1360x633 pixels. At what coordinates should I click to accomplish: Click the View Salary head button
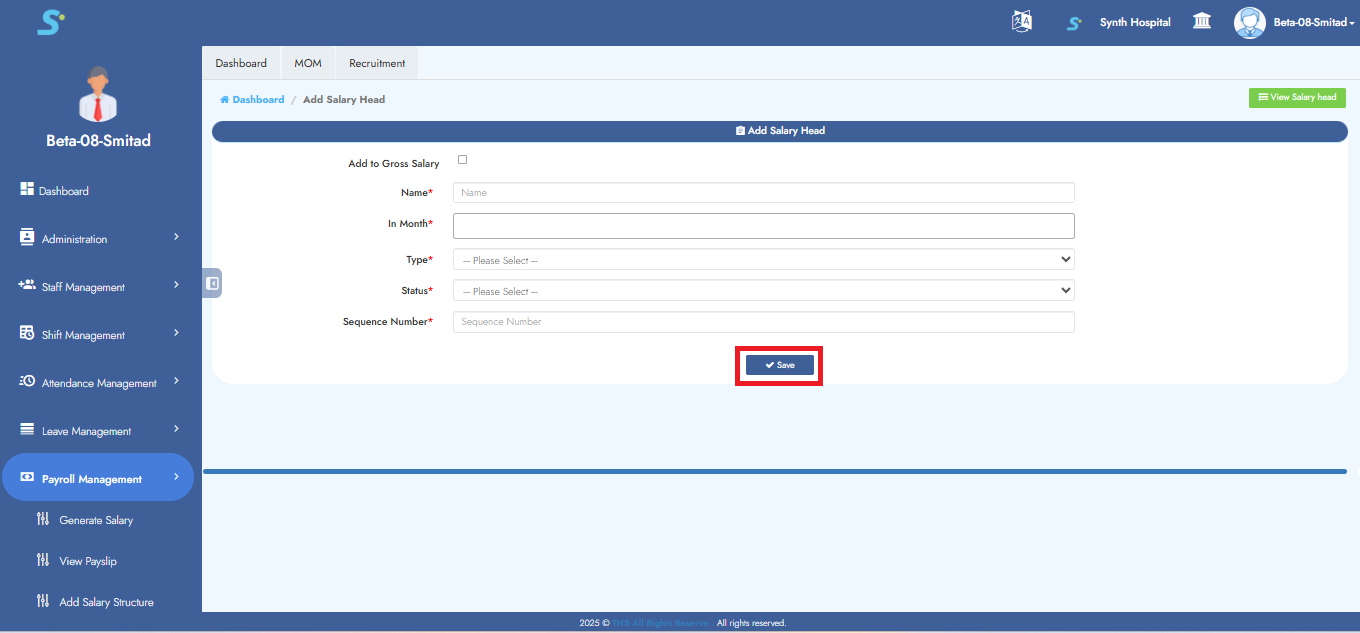[x=1297, y=98]
